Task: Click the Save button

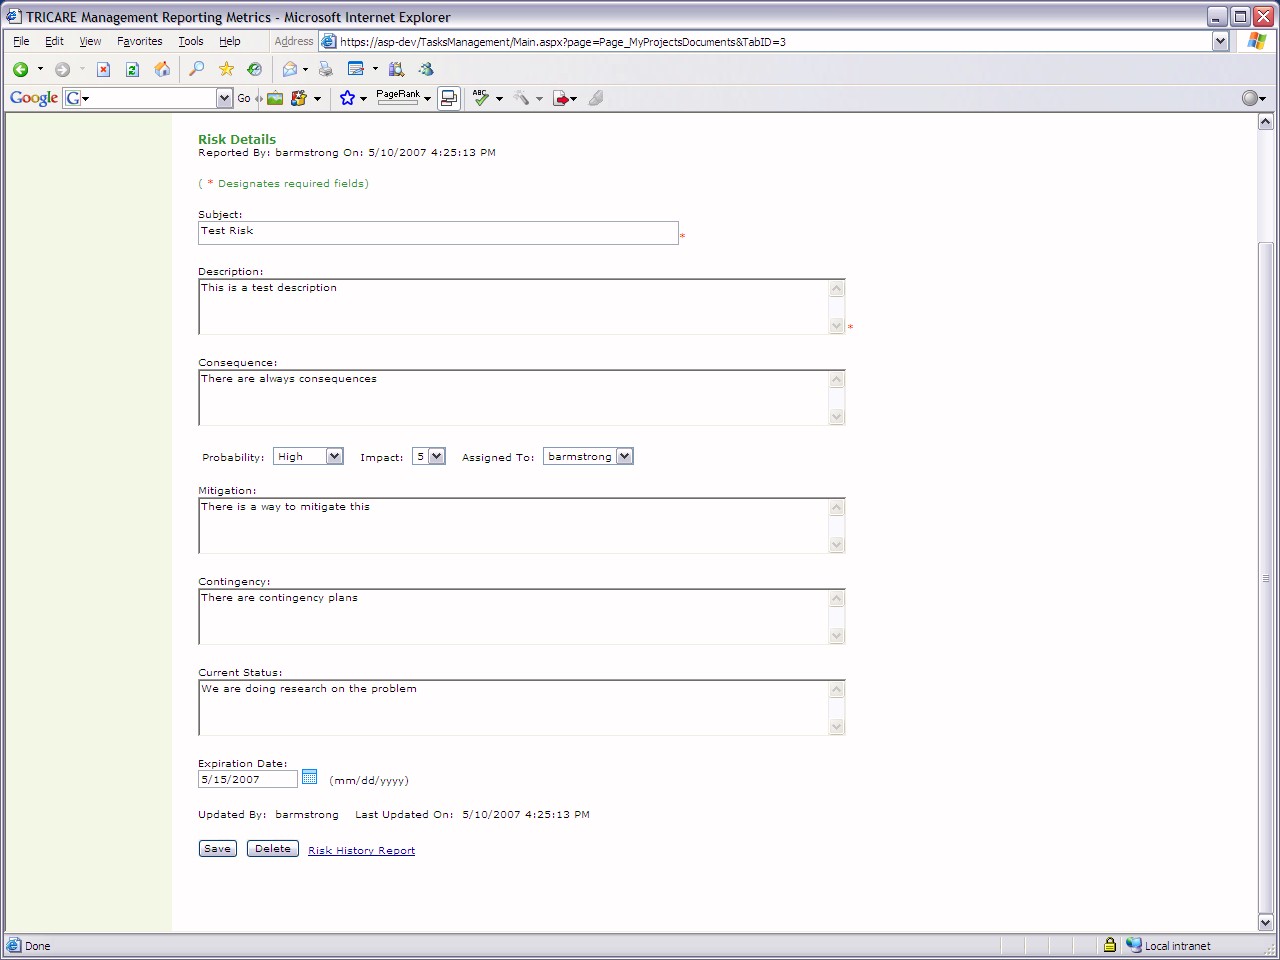Action: [217, 849]
